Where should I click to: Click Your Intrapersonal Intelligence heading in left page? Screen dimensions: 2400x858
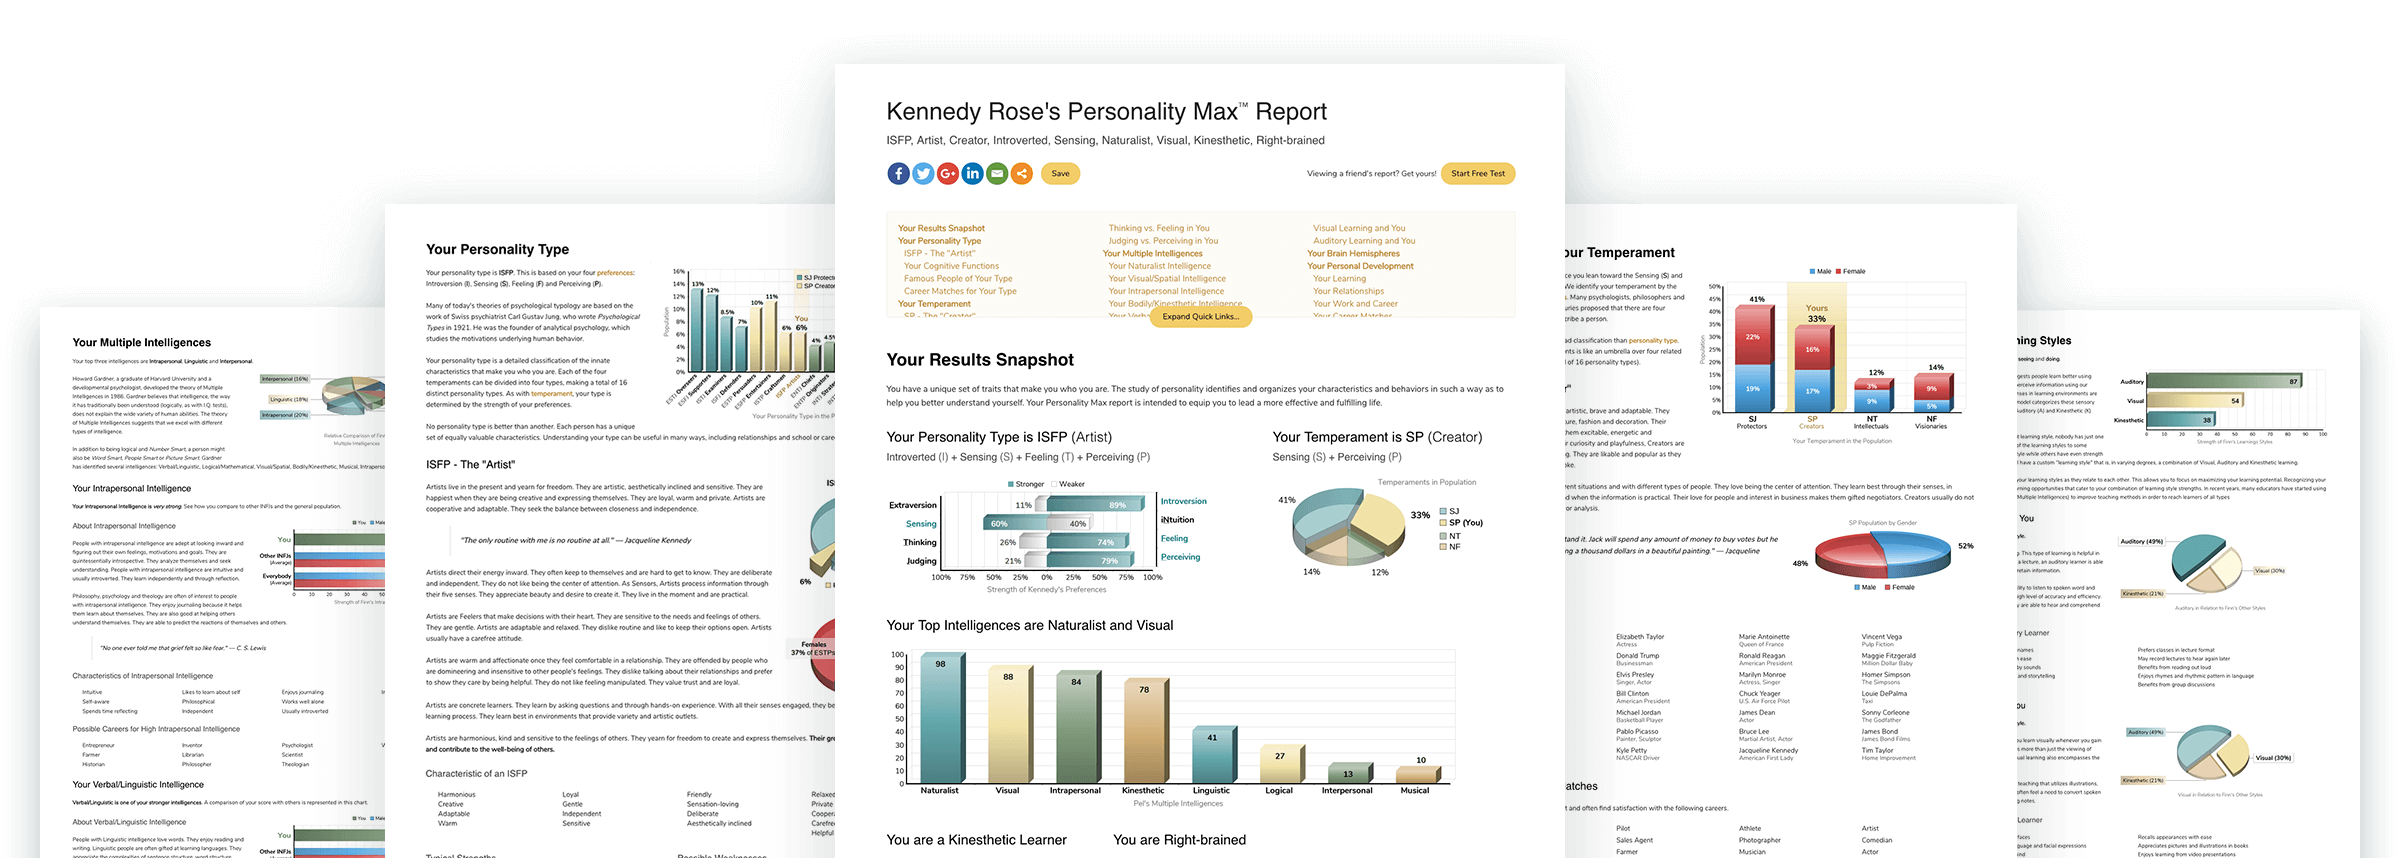click(131, 489)
